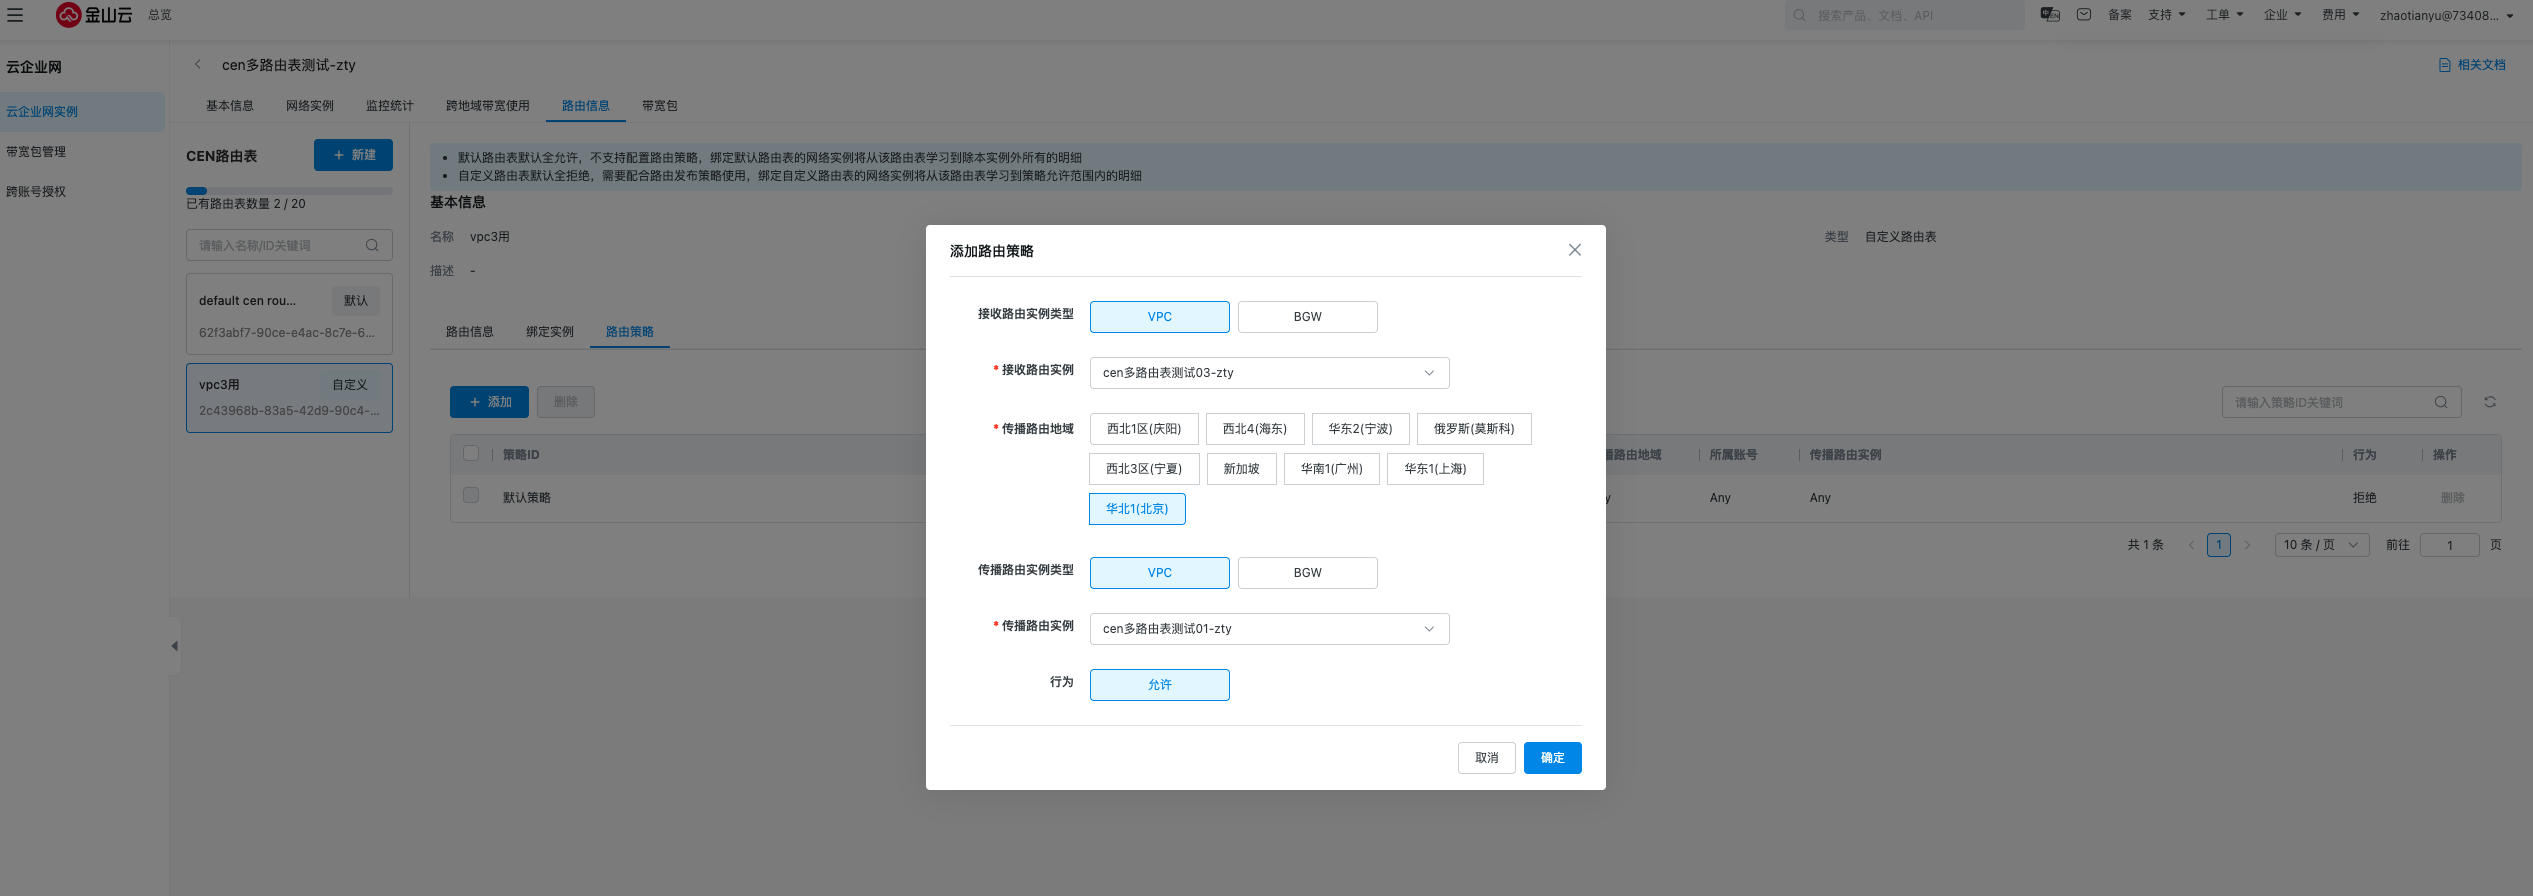Open the 路由策略 sub-tab

[x=630, y=332]
